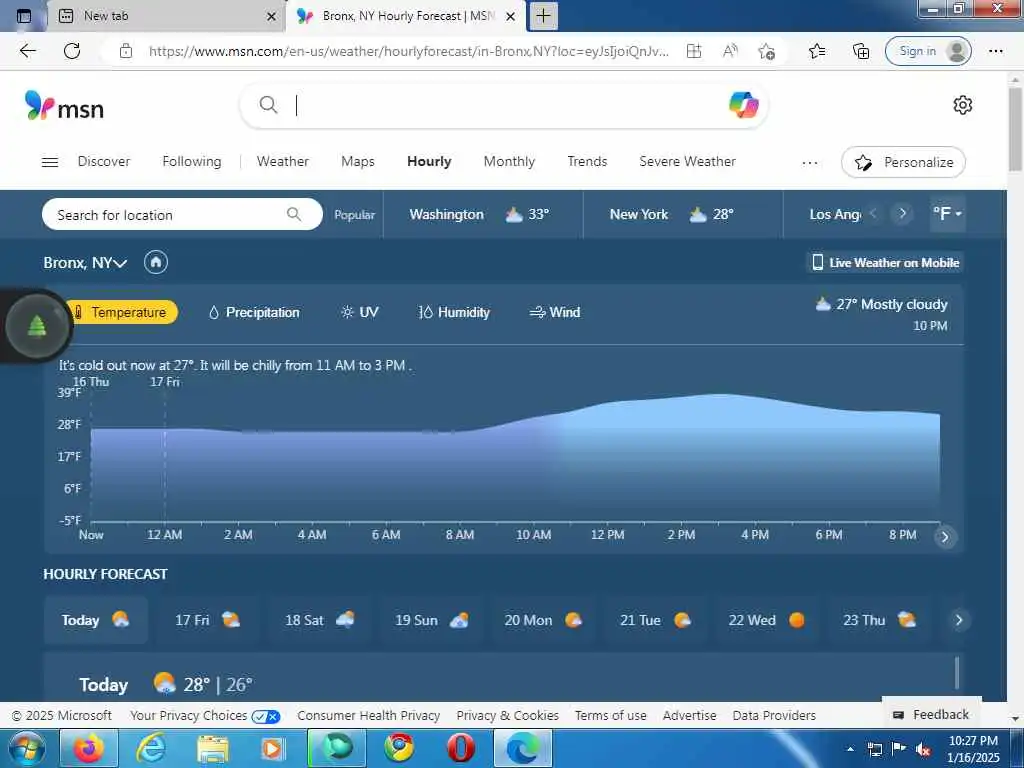
Task: Open the split screen icon in address bar
Action: [694, 51]
